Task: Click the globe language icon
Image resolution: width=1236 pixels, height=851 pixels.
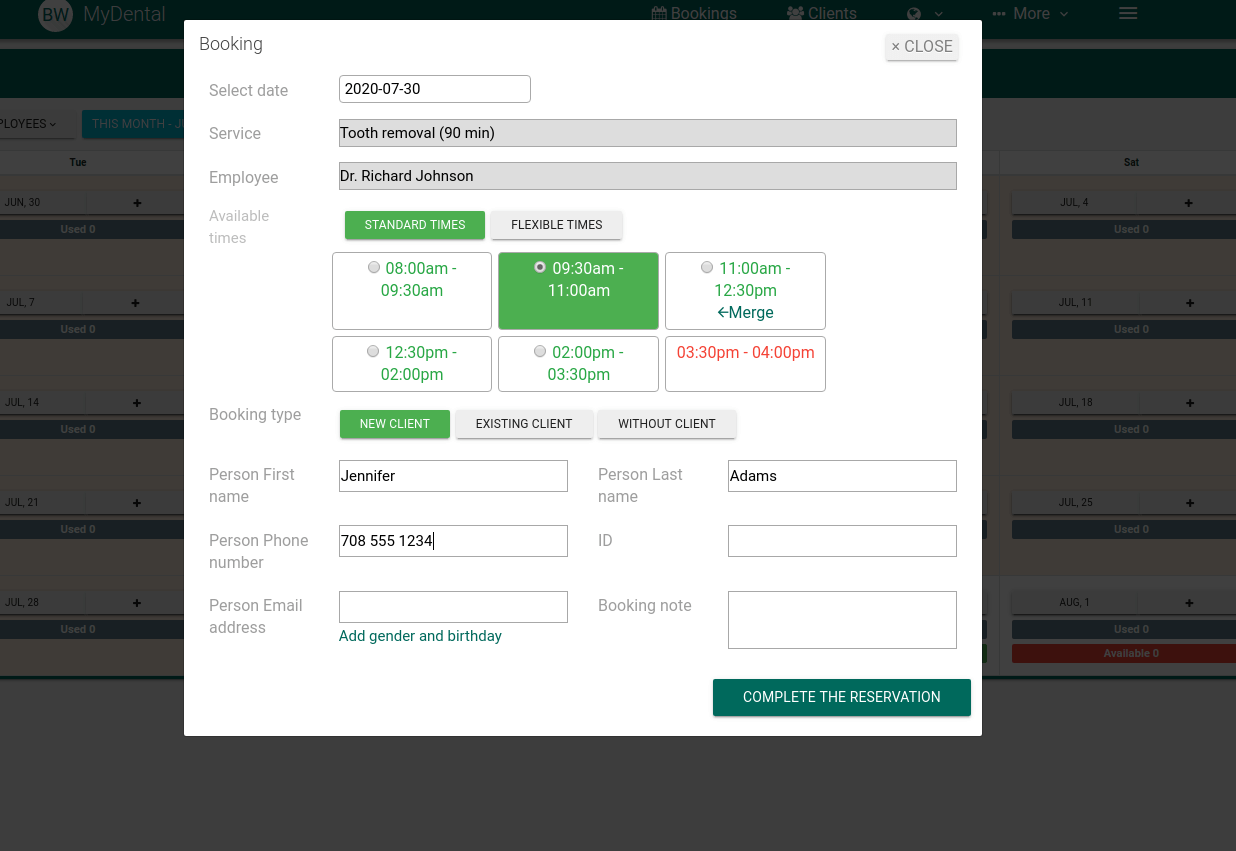Action: coord(914,14)
